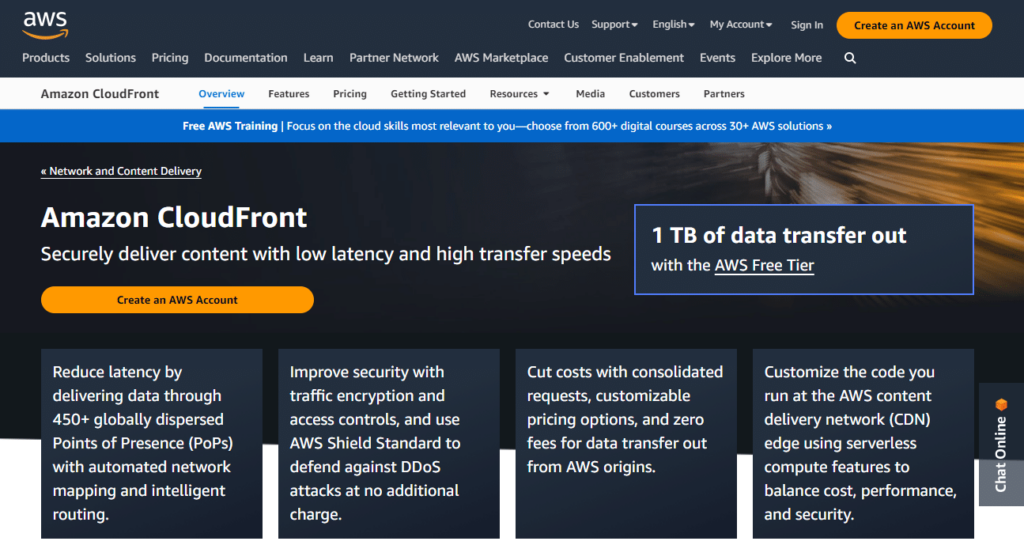The height and width of the screenshot is (560, 1024).
Task: Click the Amazon CloudFront main heading
Action: point(174,217)
